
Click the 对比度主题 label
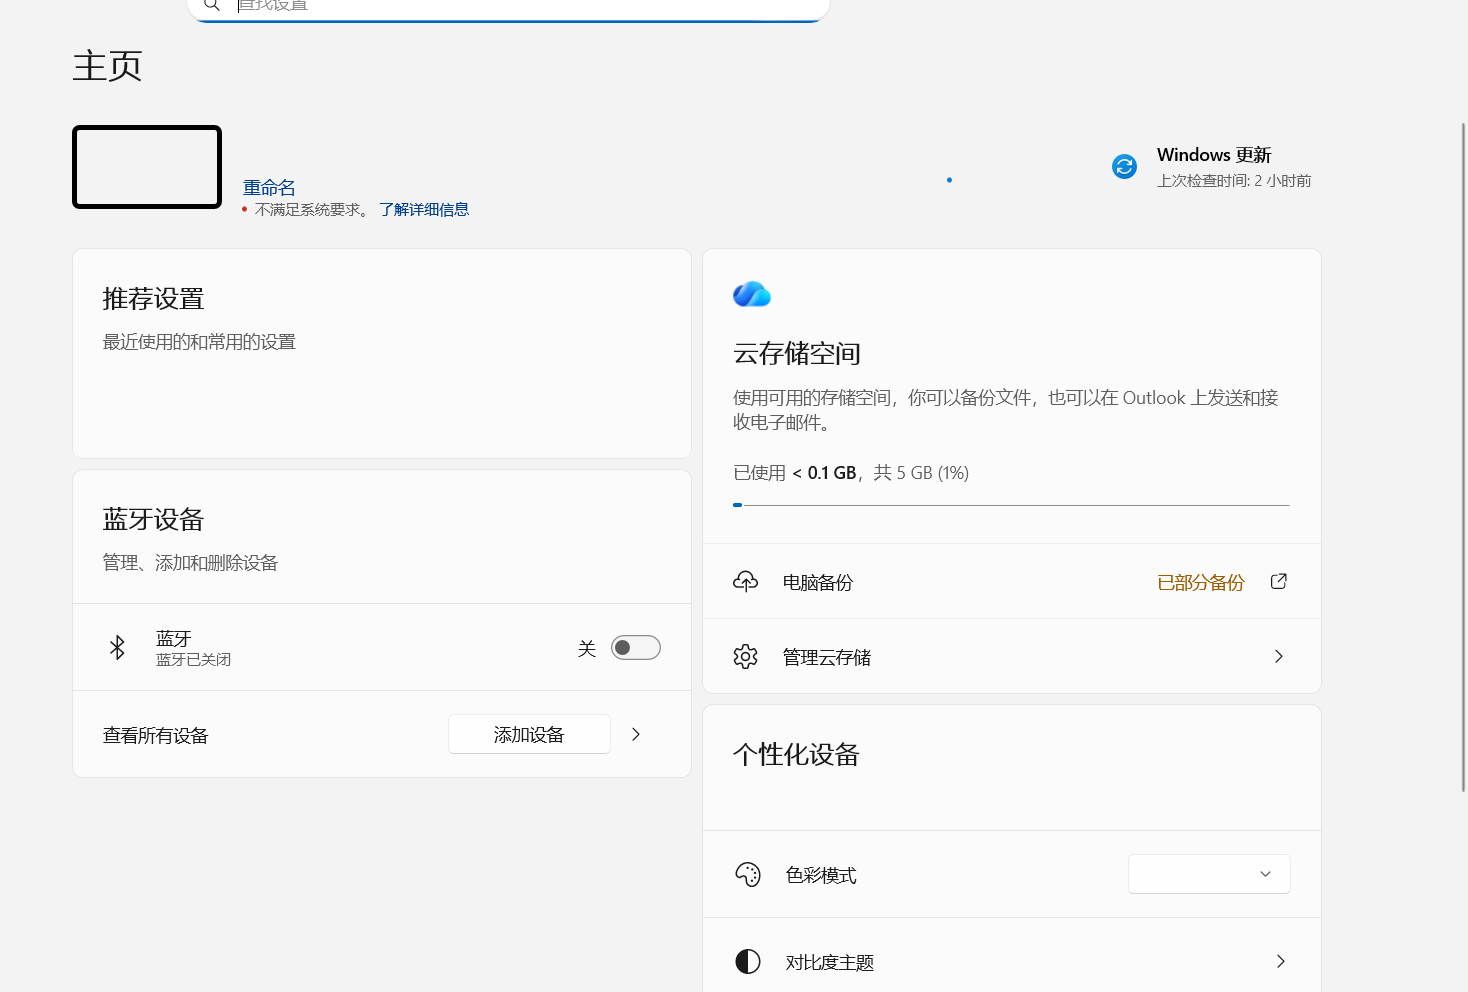[830, 963]
